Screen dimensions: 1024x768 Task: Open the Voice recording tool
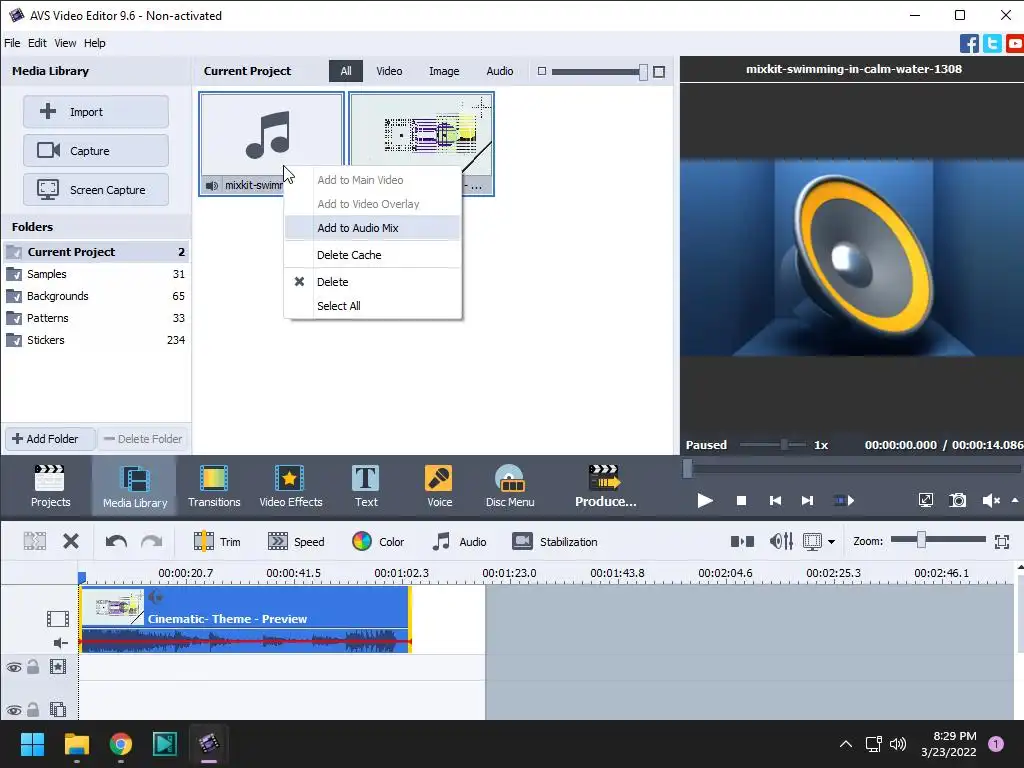click(x=439, y=486)
